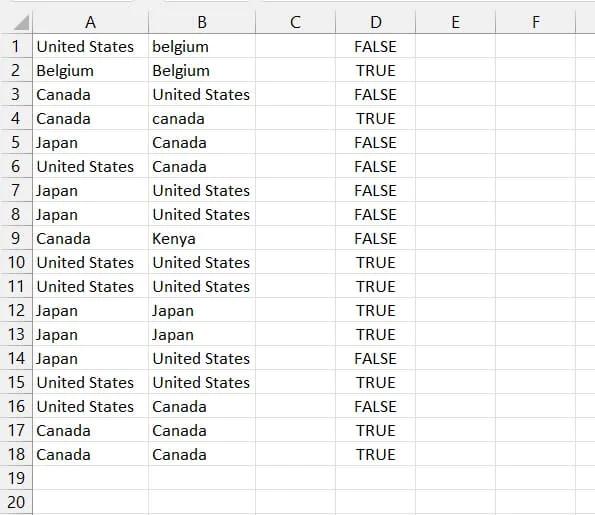The height and width of the screenshot is (515, 595).
Task: Select row 1 header
Action: coord(16,46)
